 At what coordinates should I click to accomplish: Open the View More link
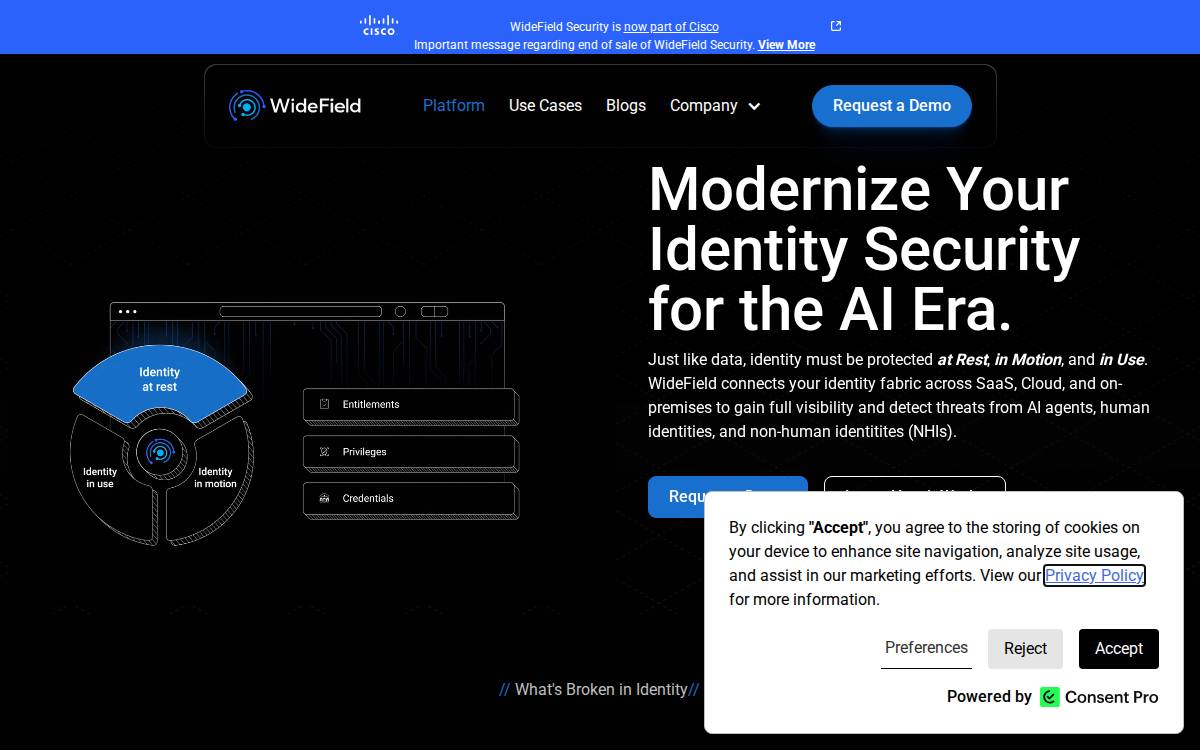(786, 45)
